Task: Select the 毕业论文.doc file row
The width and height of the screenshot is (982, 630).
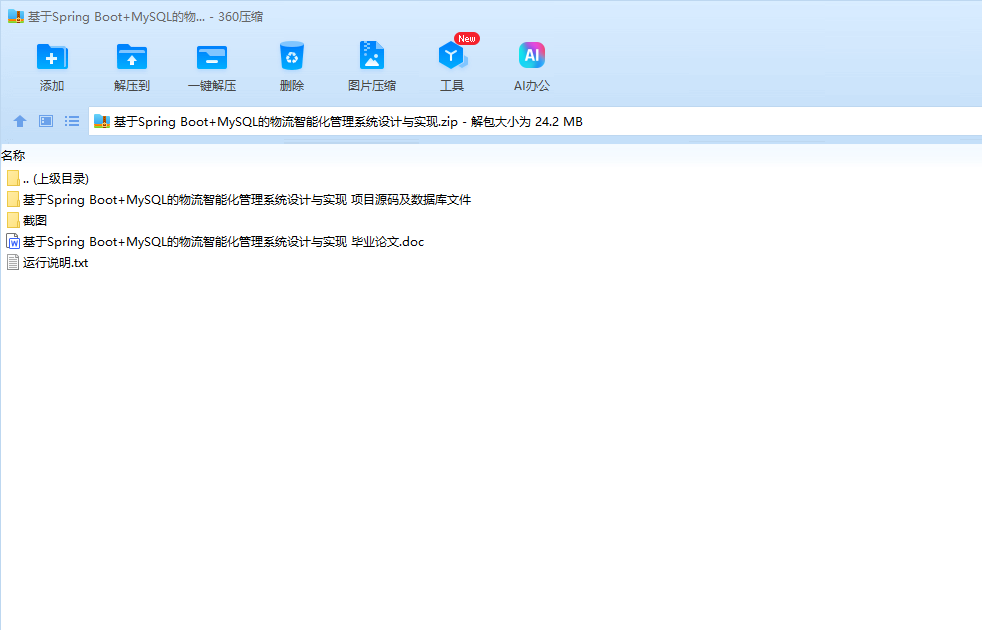Action: pos(215,242)
